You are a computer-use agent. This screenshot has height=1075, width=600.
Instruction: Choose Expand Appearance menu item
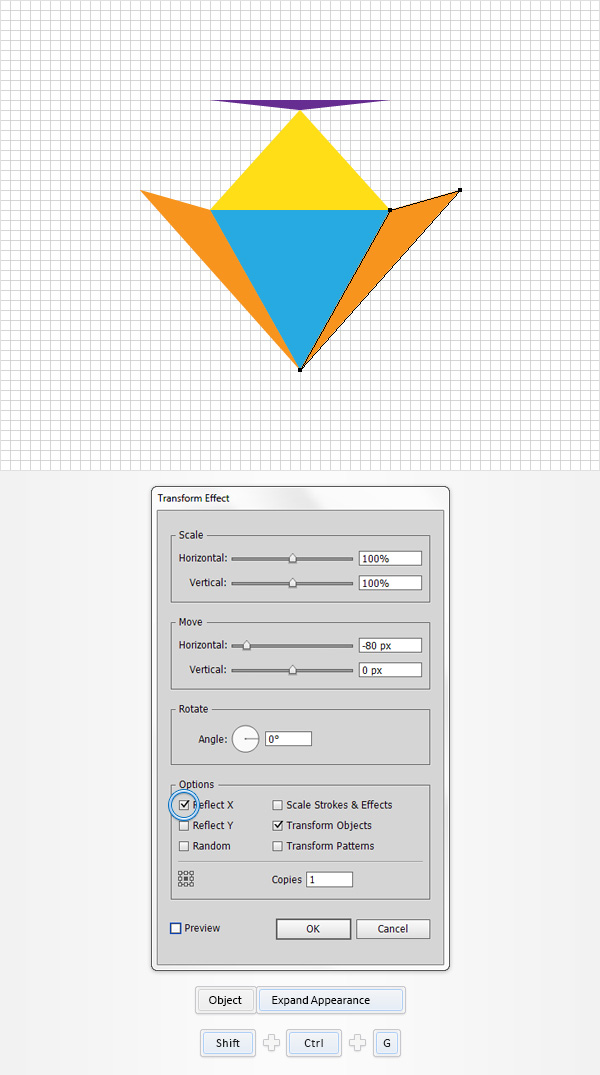click(x=331, y=1000)
